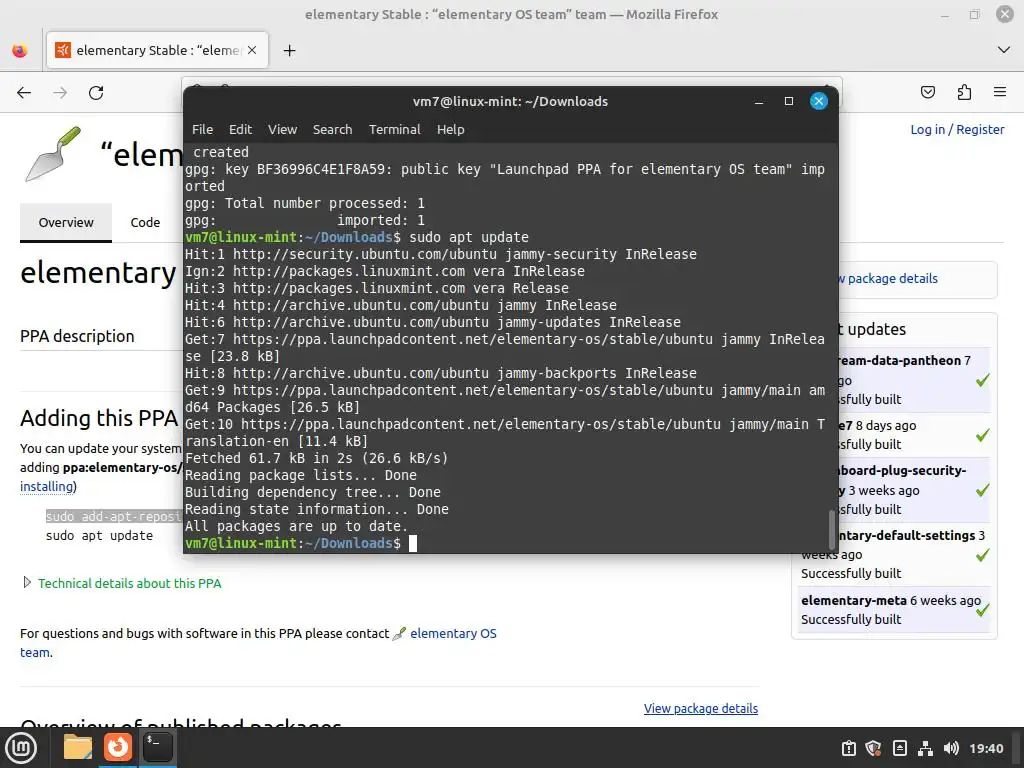Open the list all tabs chevron
Viewport: 1024px width, 768px height.
(x=1004, y=50)
